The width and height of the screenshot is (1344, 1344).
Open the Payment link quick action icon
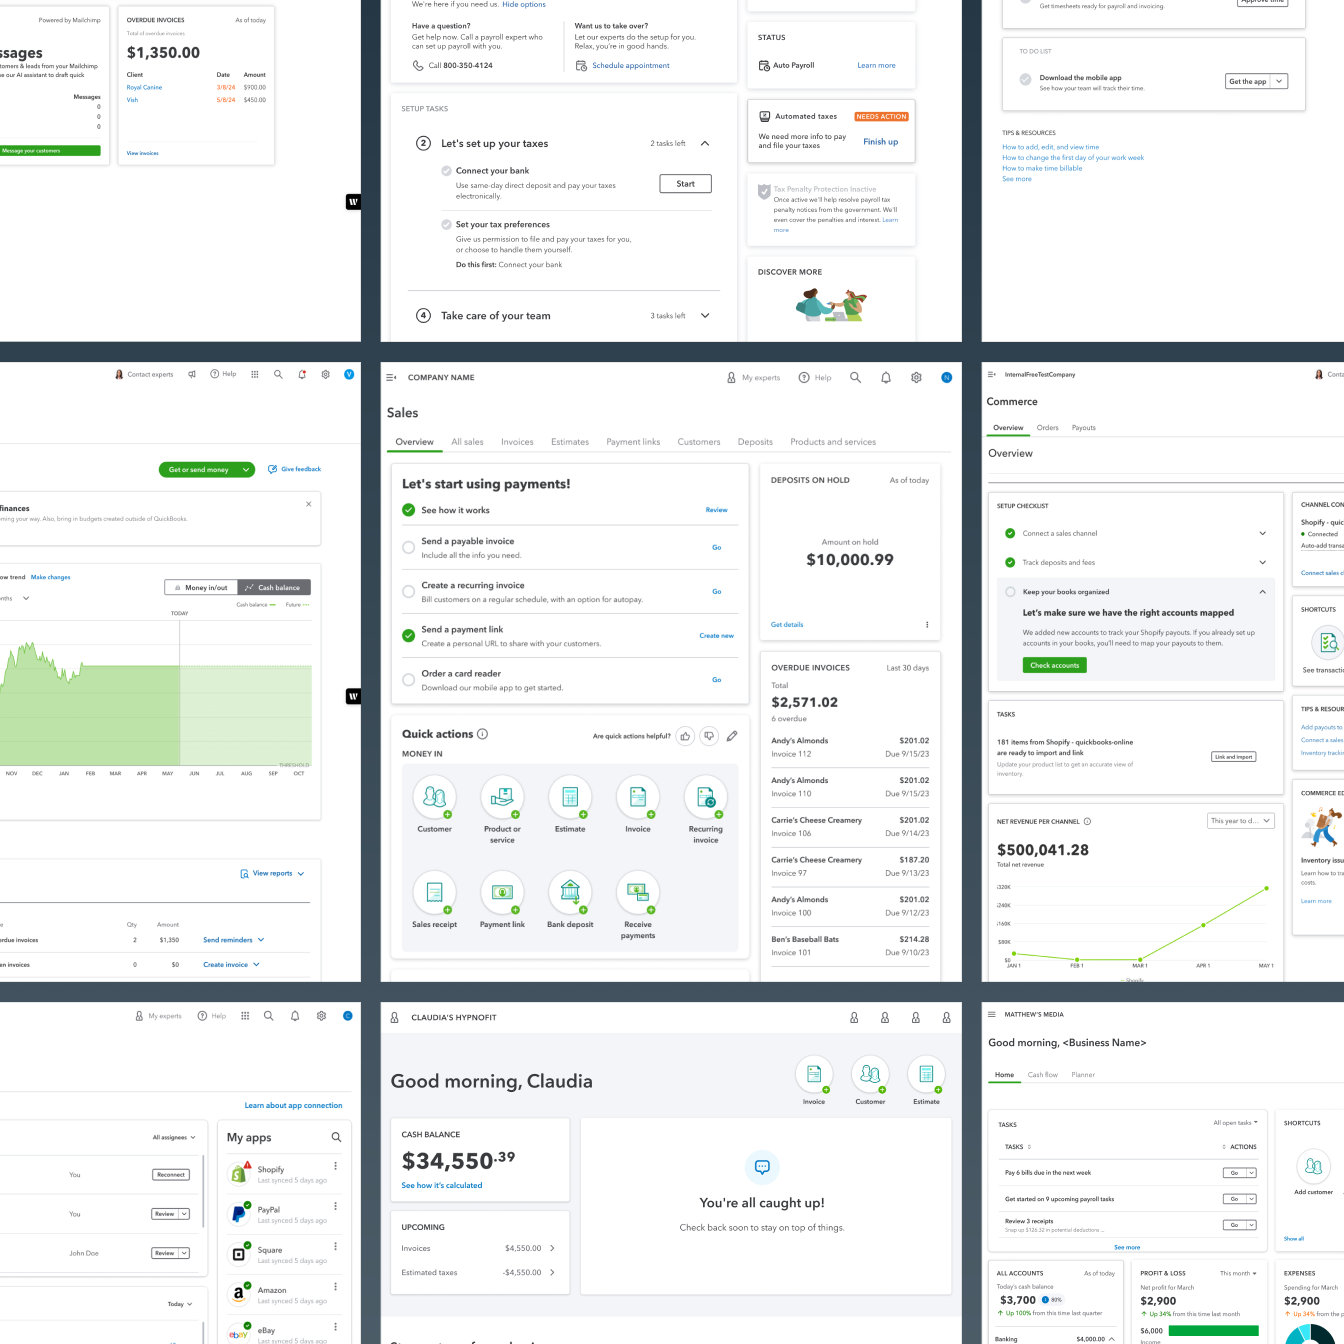(x=502, y=892)
